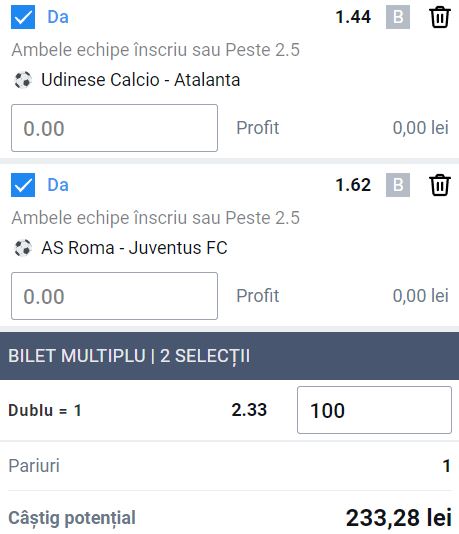The width and height of the screenshot is (459, 534).
Task: Click the football icon beside Udinese Calcio
Action: (23, 80)
